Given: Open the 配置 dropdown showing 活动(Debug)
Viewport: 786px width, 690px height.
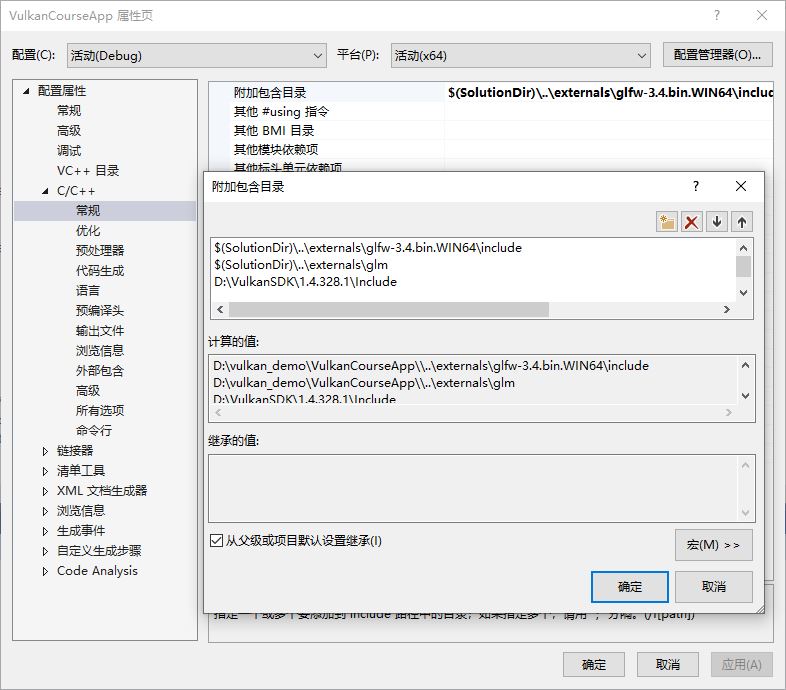Looking at the screenshot, I should tap(196, 56).
